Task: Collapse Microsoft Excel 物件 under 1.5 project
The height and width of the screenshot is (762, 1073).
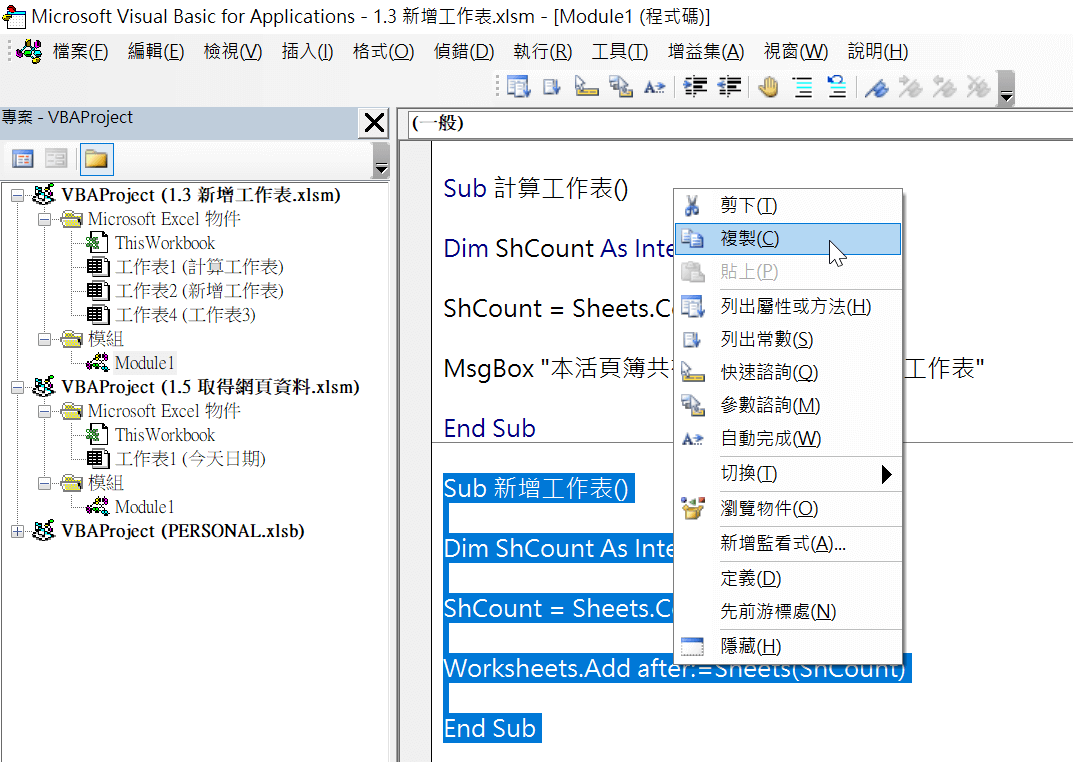Action: point(44,412)
